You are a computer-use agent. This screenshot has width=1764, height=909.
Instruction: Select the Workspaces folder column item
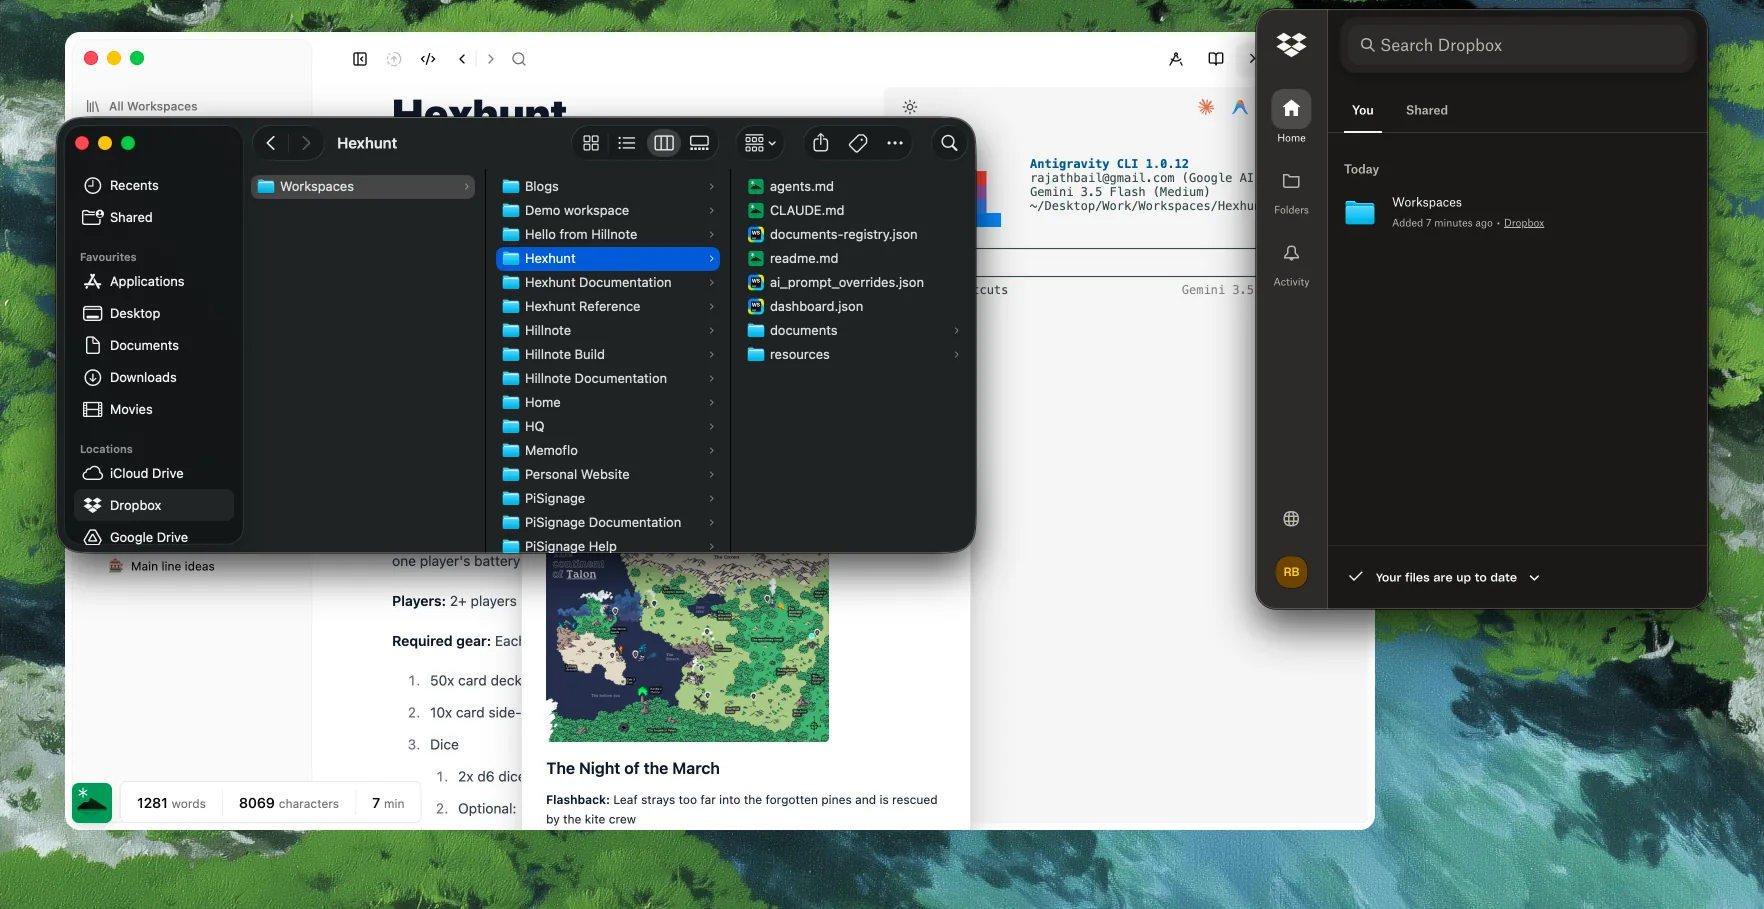point(362,186)
